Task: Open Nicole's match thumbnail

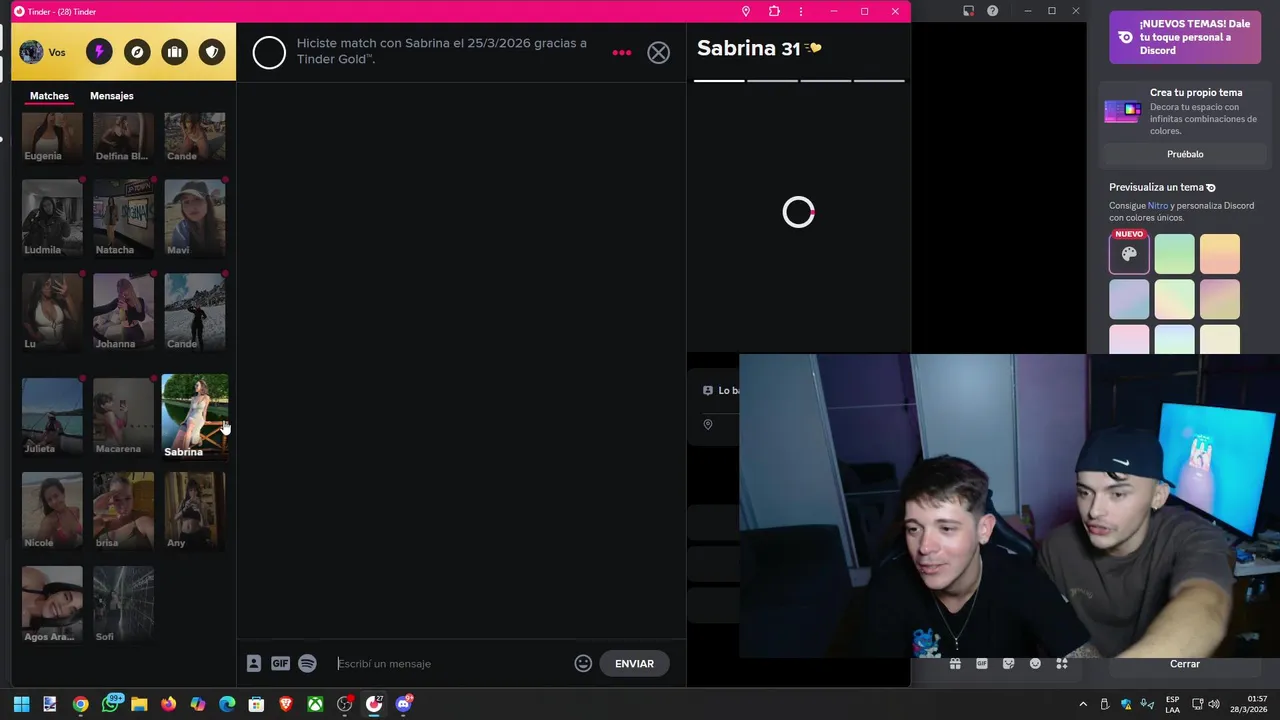Action: [x=52, y=510]
